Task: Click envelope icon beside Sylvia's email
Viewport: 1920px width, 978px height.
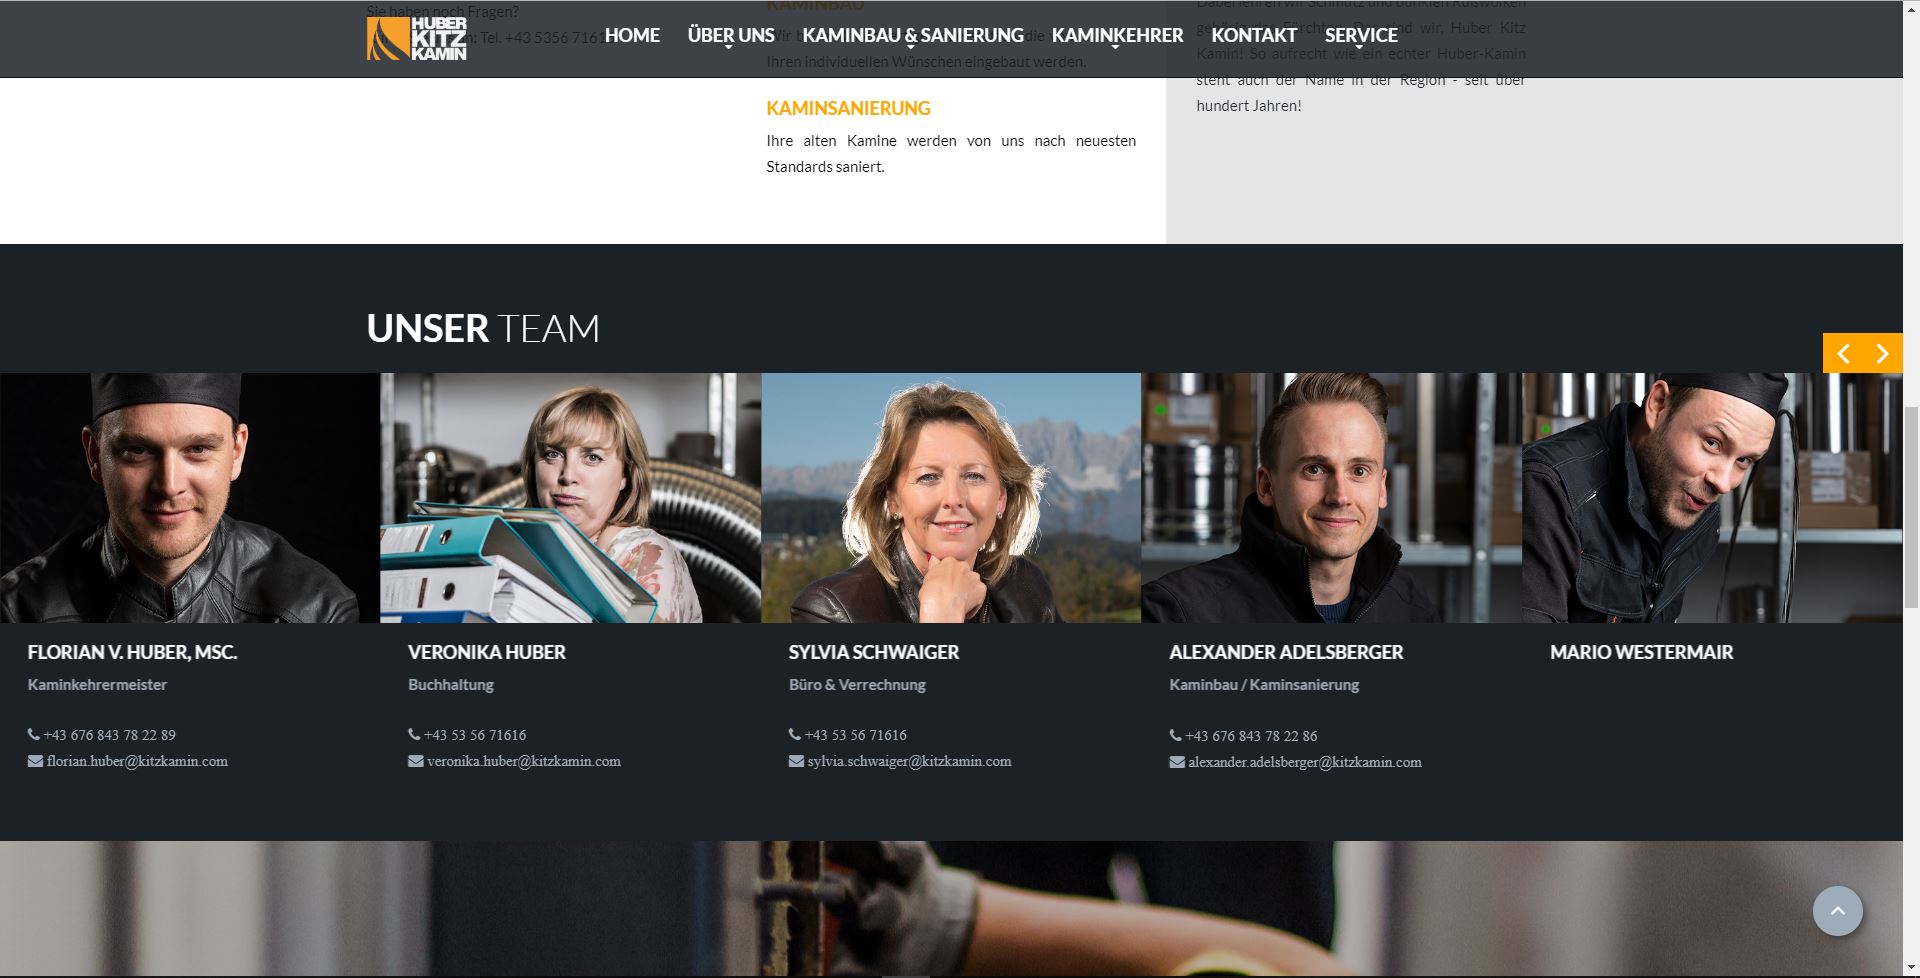Action: [x=796, y=761]
